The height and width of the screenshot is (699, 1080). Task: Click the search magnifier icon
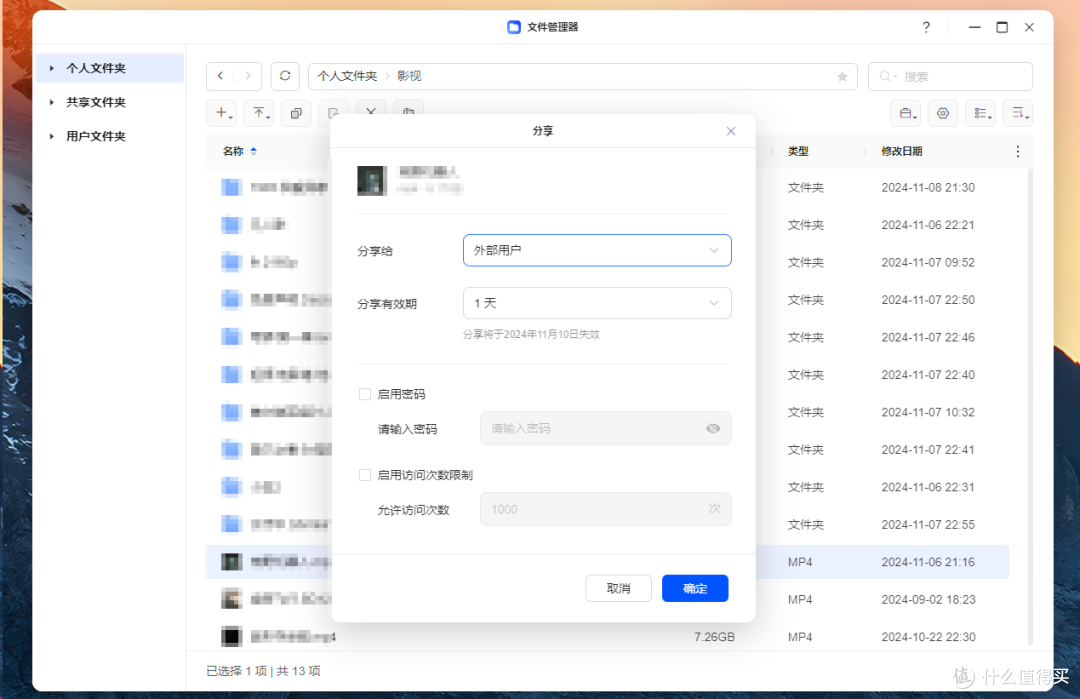pos(885,76)
